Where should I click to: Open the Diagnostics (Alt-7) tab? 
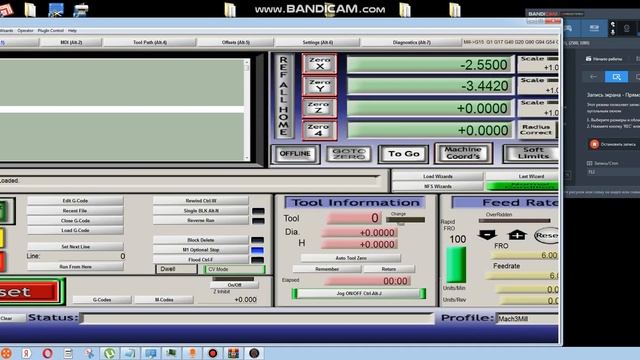[411, 42]
